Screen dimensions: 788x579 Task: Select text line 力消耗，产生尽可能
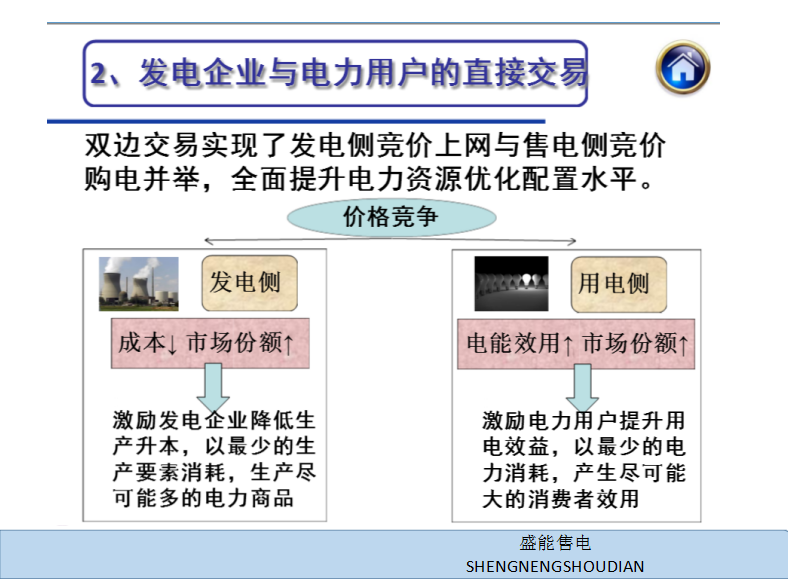tap(583, 473)
